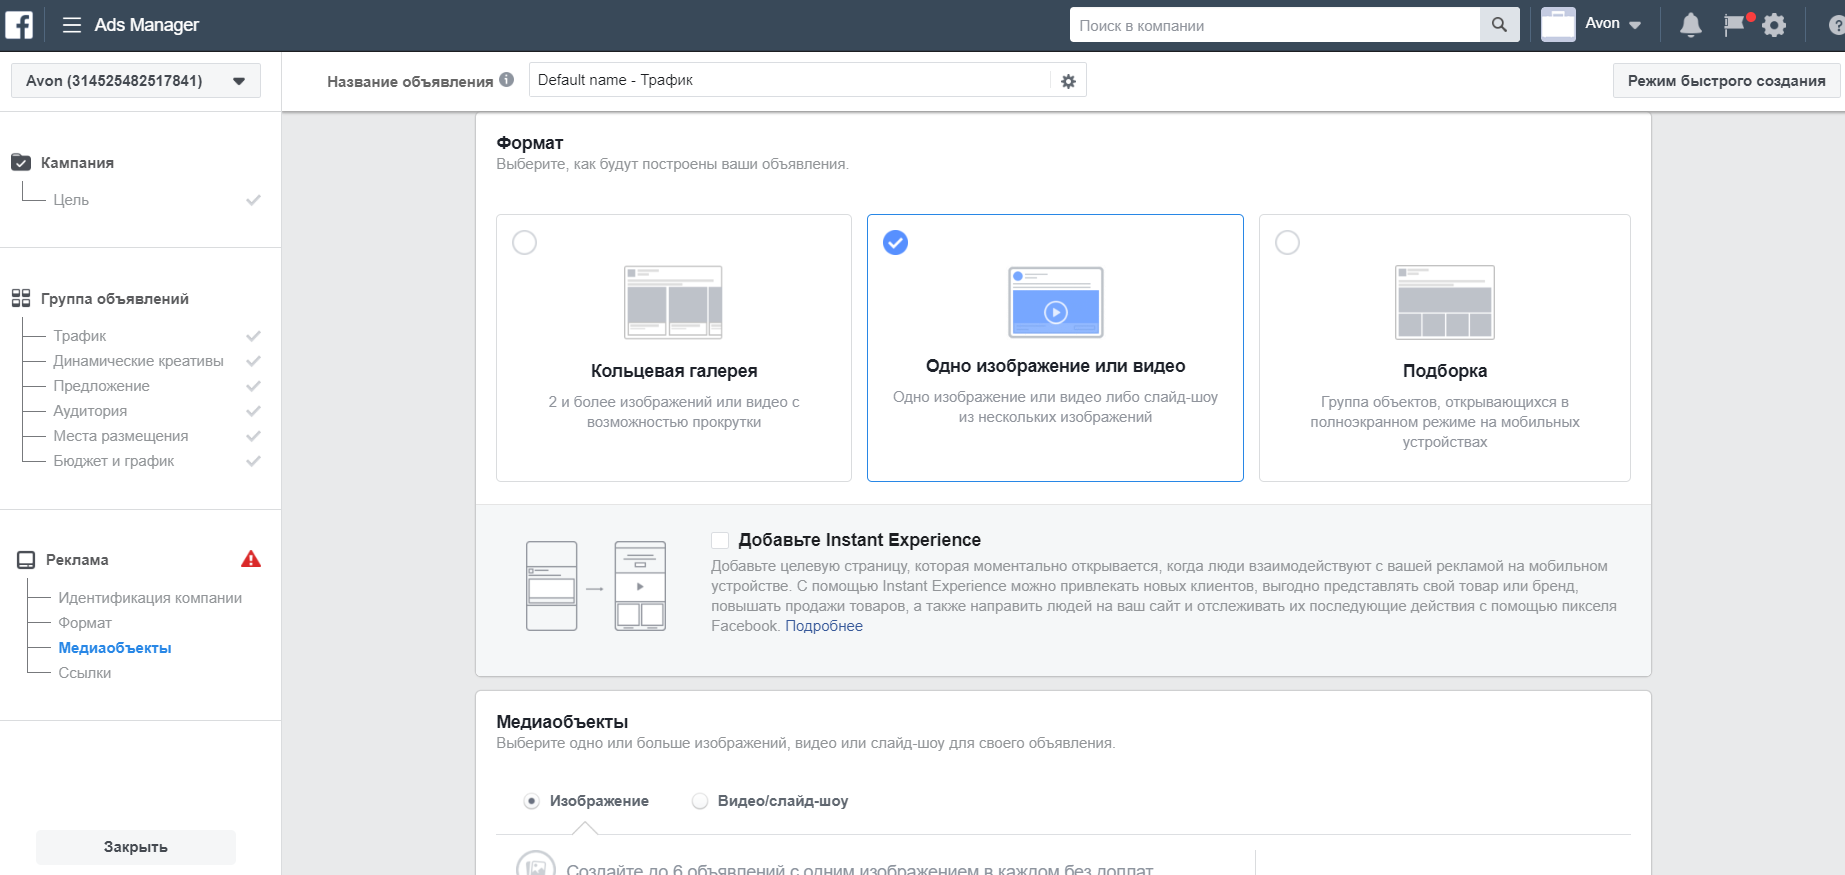Screen dimensions: 1845x875
Task: Click the Реклама heading in sidebar
Action: coord(77,560)
